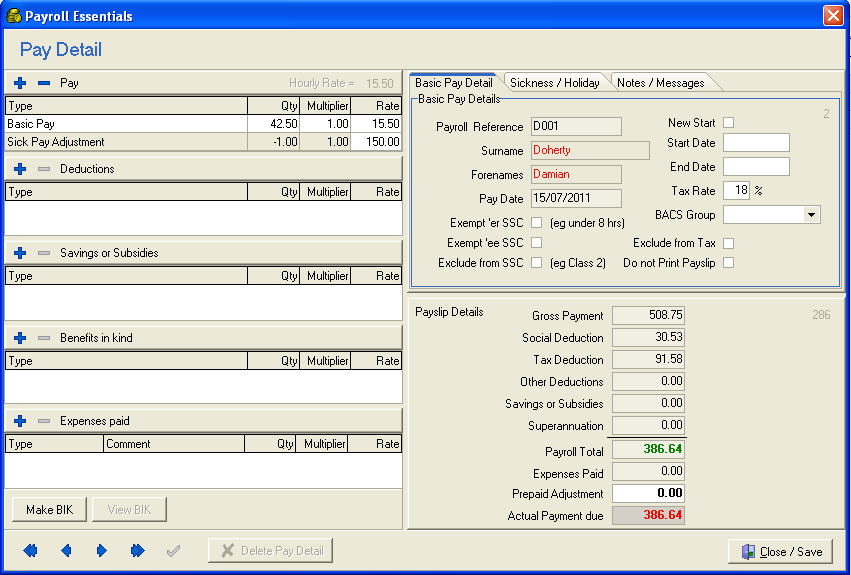This screenshot has height=575, width=851.
Task: Add a new Pay line with plus icon
Action: (20, 83)
